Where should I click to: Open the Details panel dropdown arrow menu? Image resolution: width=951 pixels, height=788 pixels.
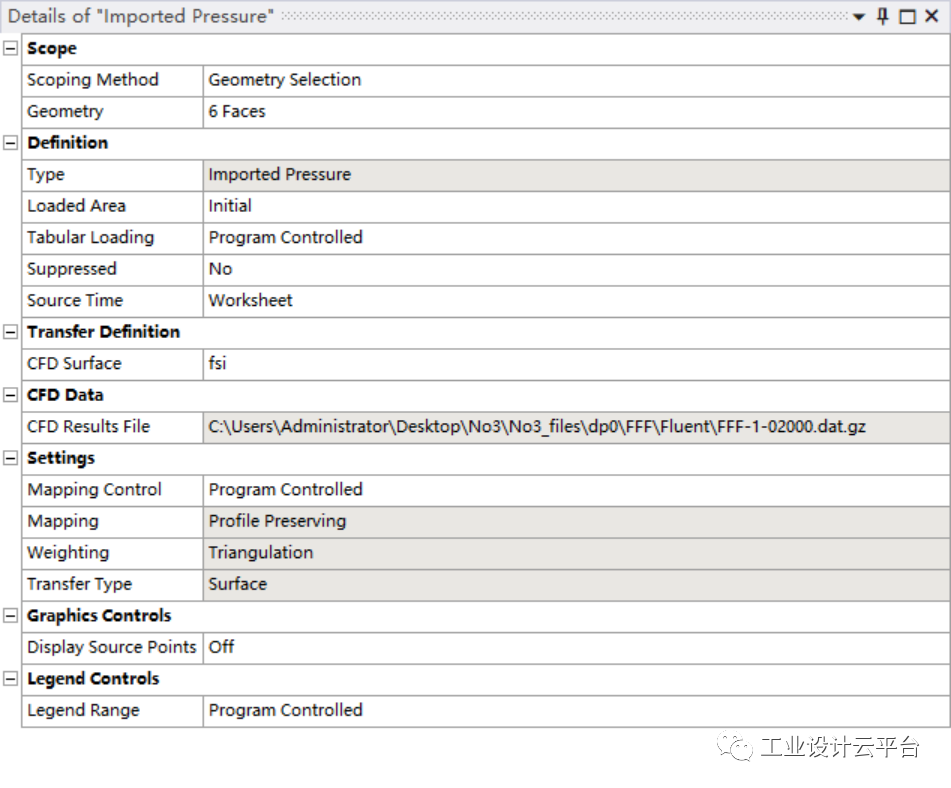click(858, 17)
